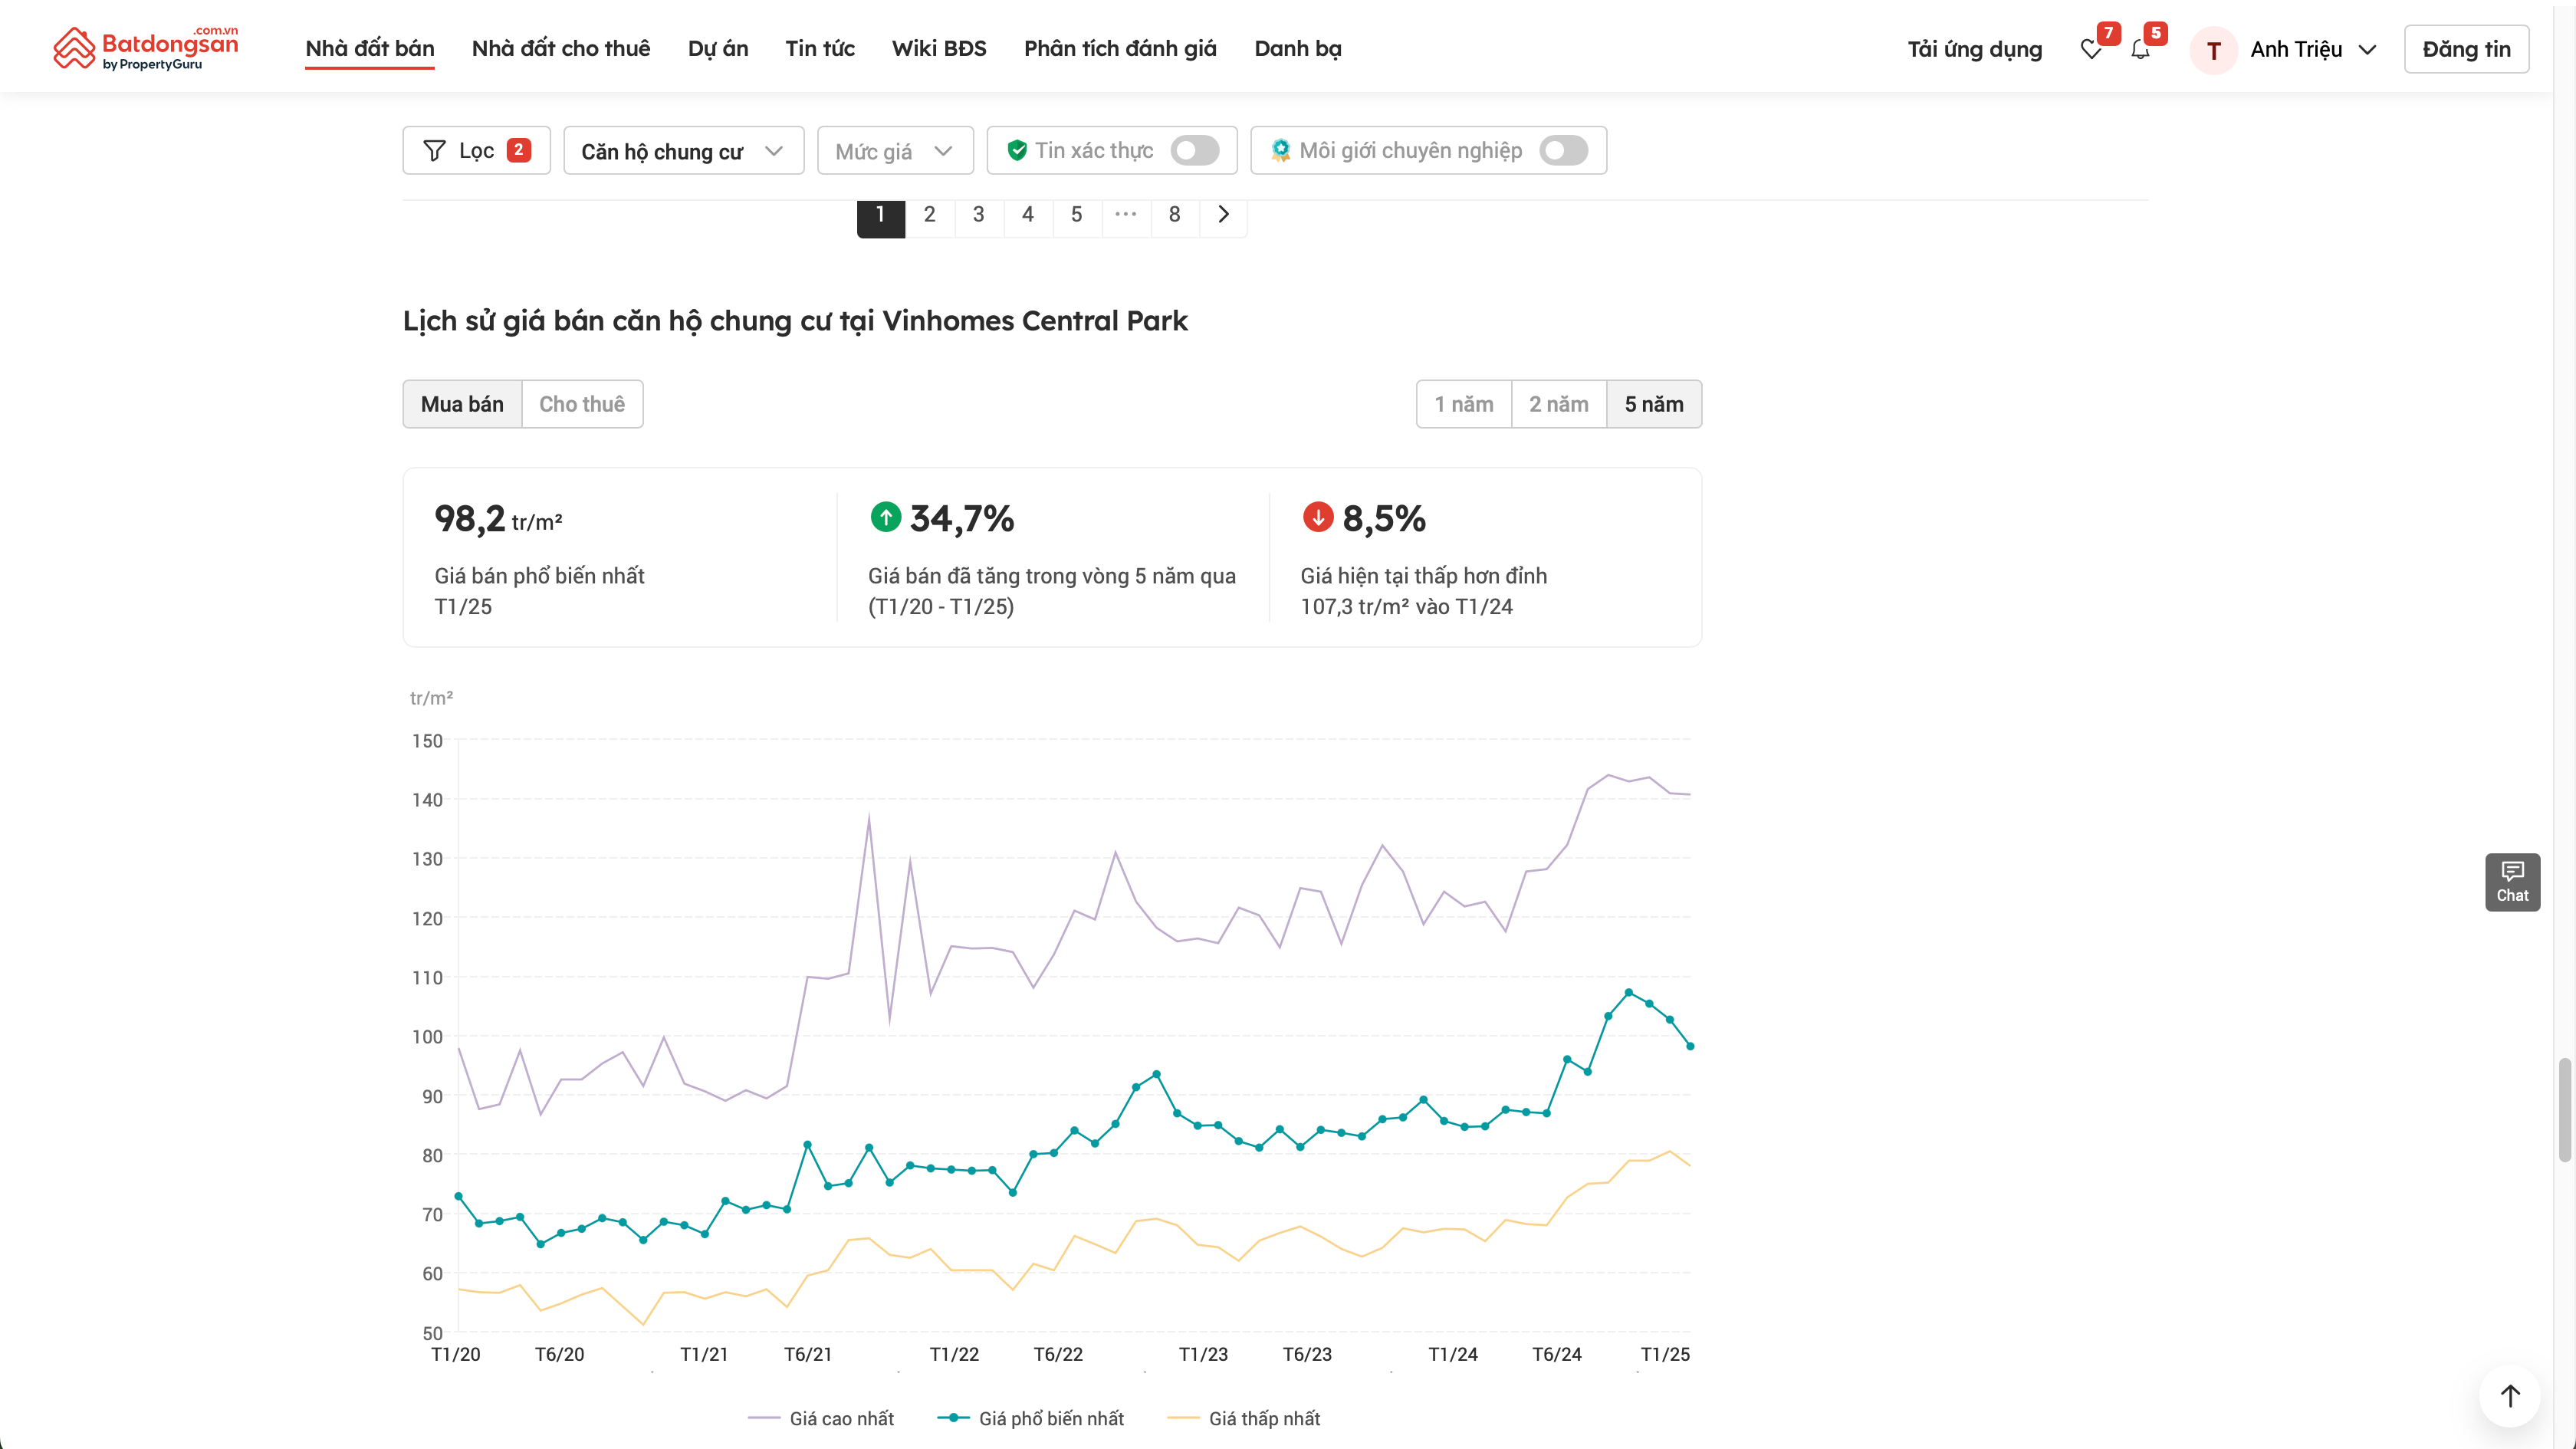Select the Mua bán tab
Image resolution: width=2576 pixels, height=1449 pixels.
coord(462,404)
